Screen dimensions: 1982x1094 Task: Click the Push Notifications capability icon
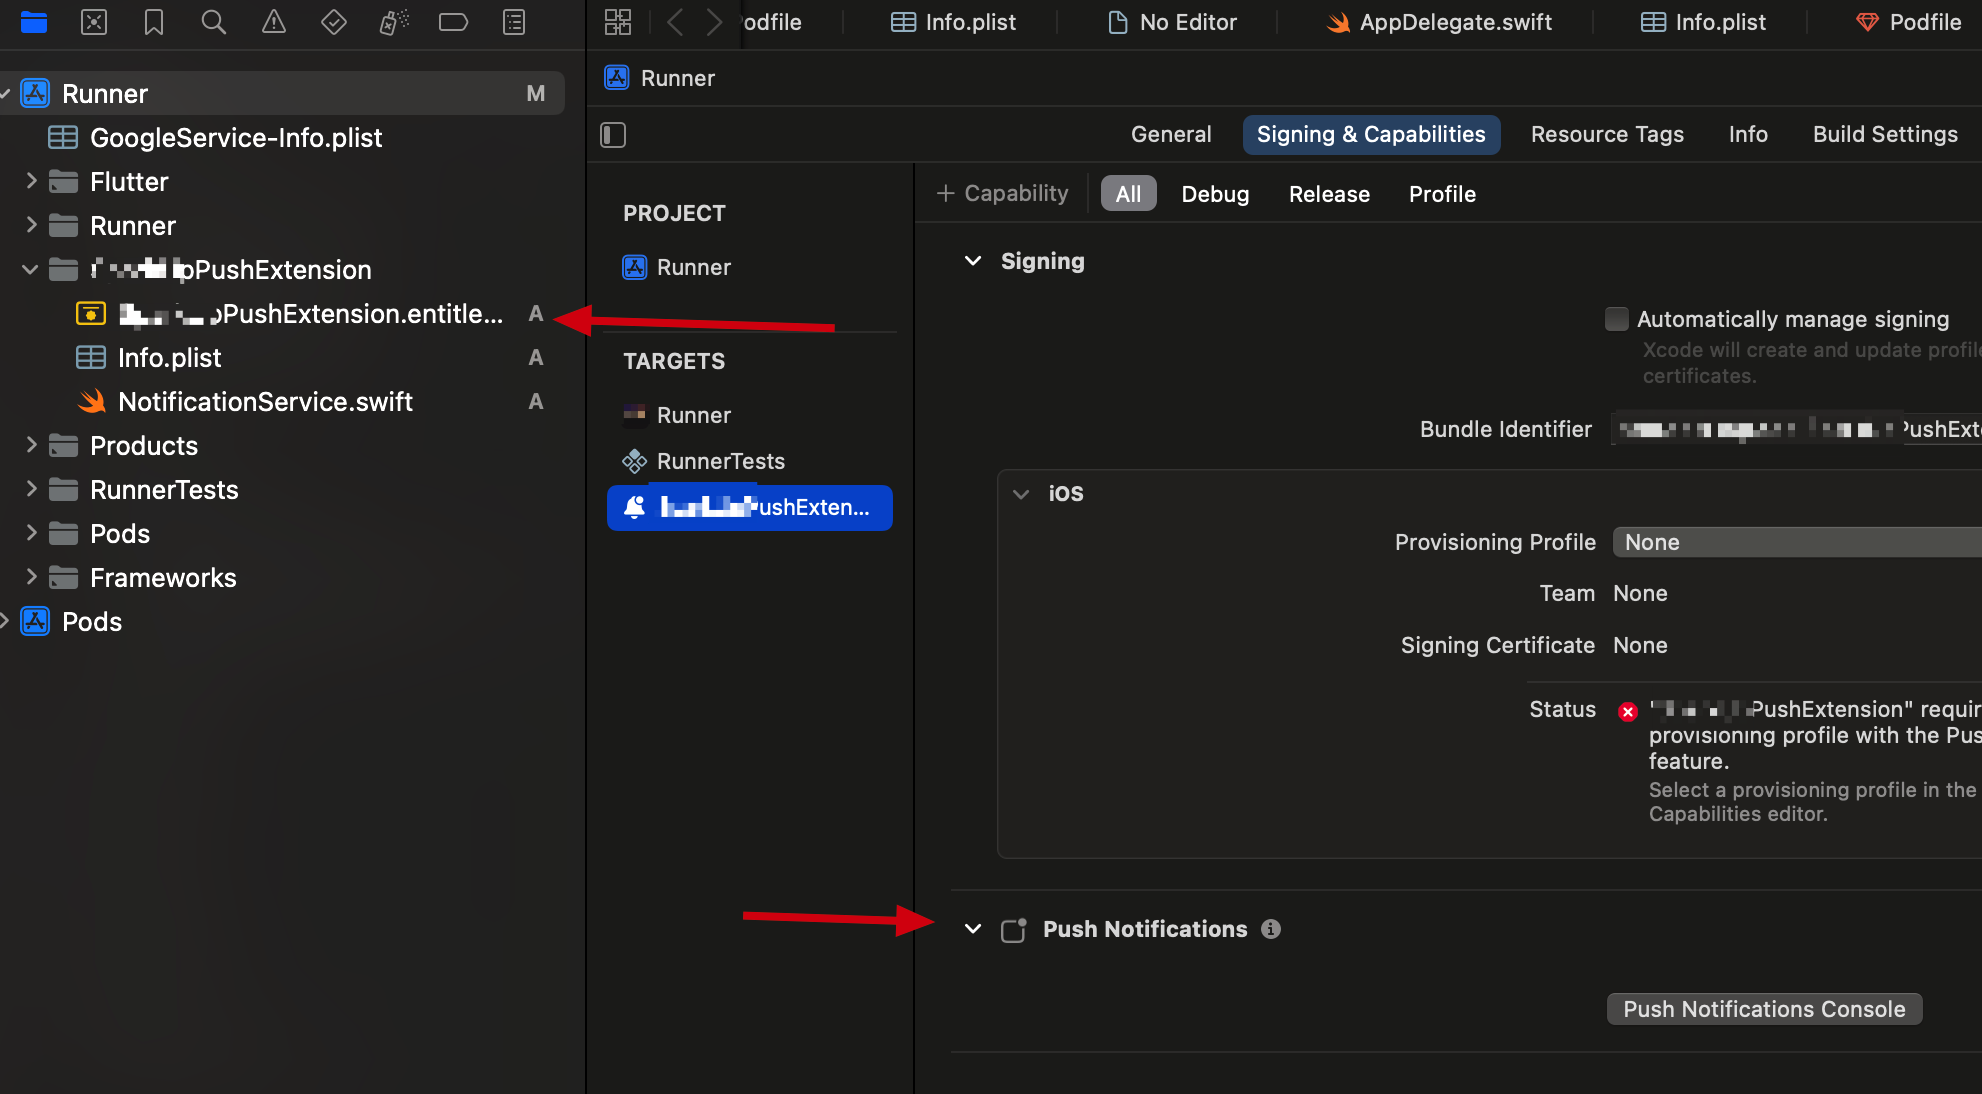pos(1014,930)
